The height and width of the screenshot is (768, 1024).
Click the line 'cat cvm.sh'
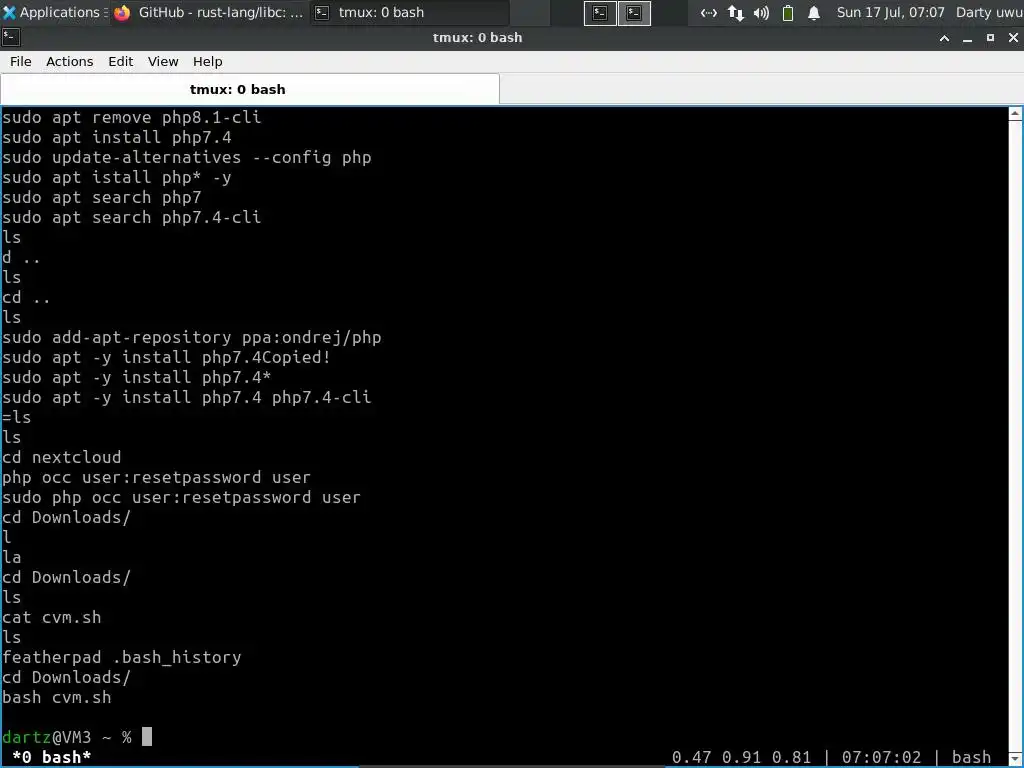[x=52, y=617]
